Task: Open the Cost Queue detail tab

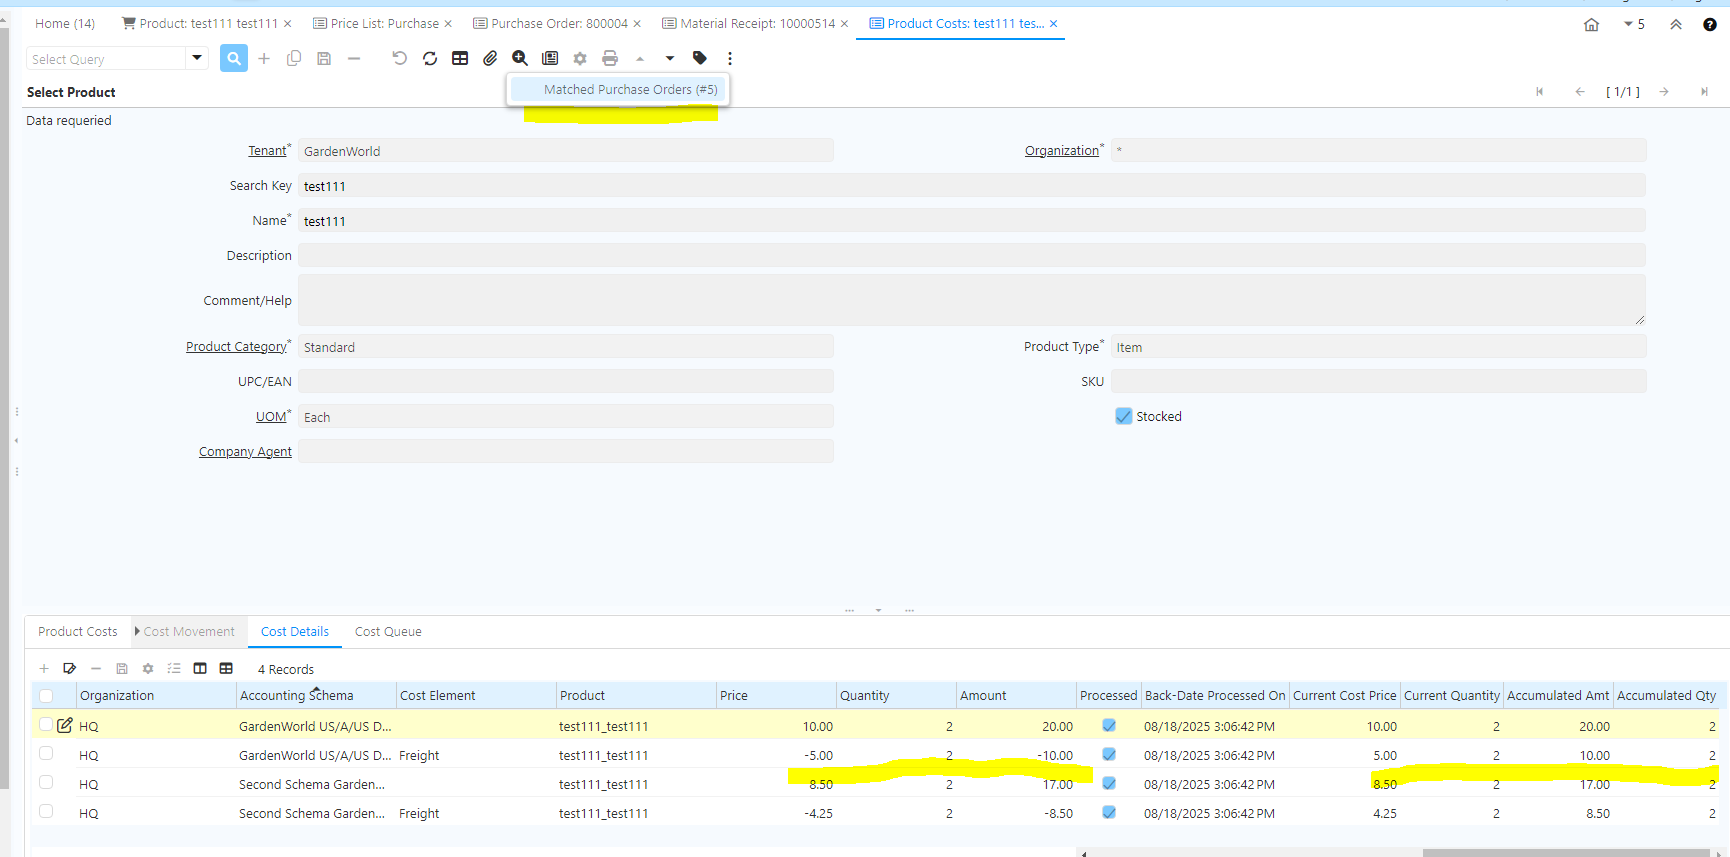Action: (388, 632)
